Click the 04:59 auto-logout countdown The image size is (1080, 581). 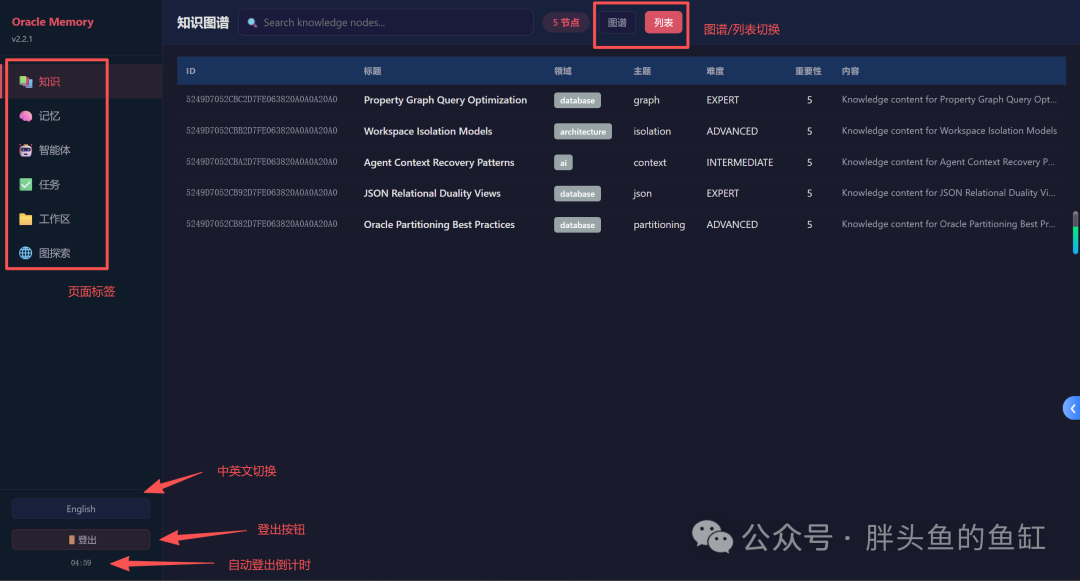click(81, 563)
